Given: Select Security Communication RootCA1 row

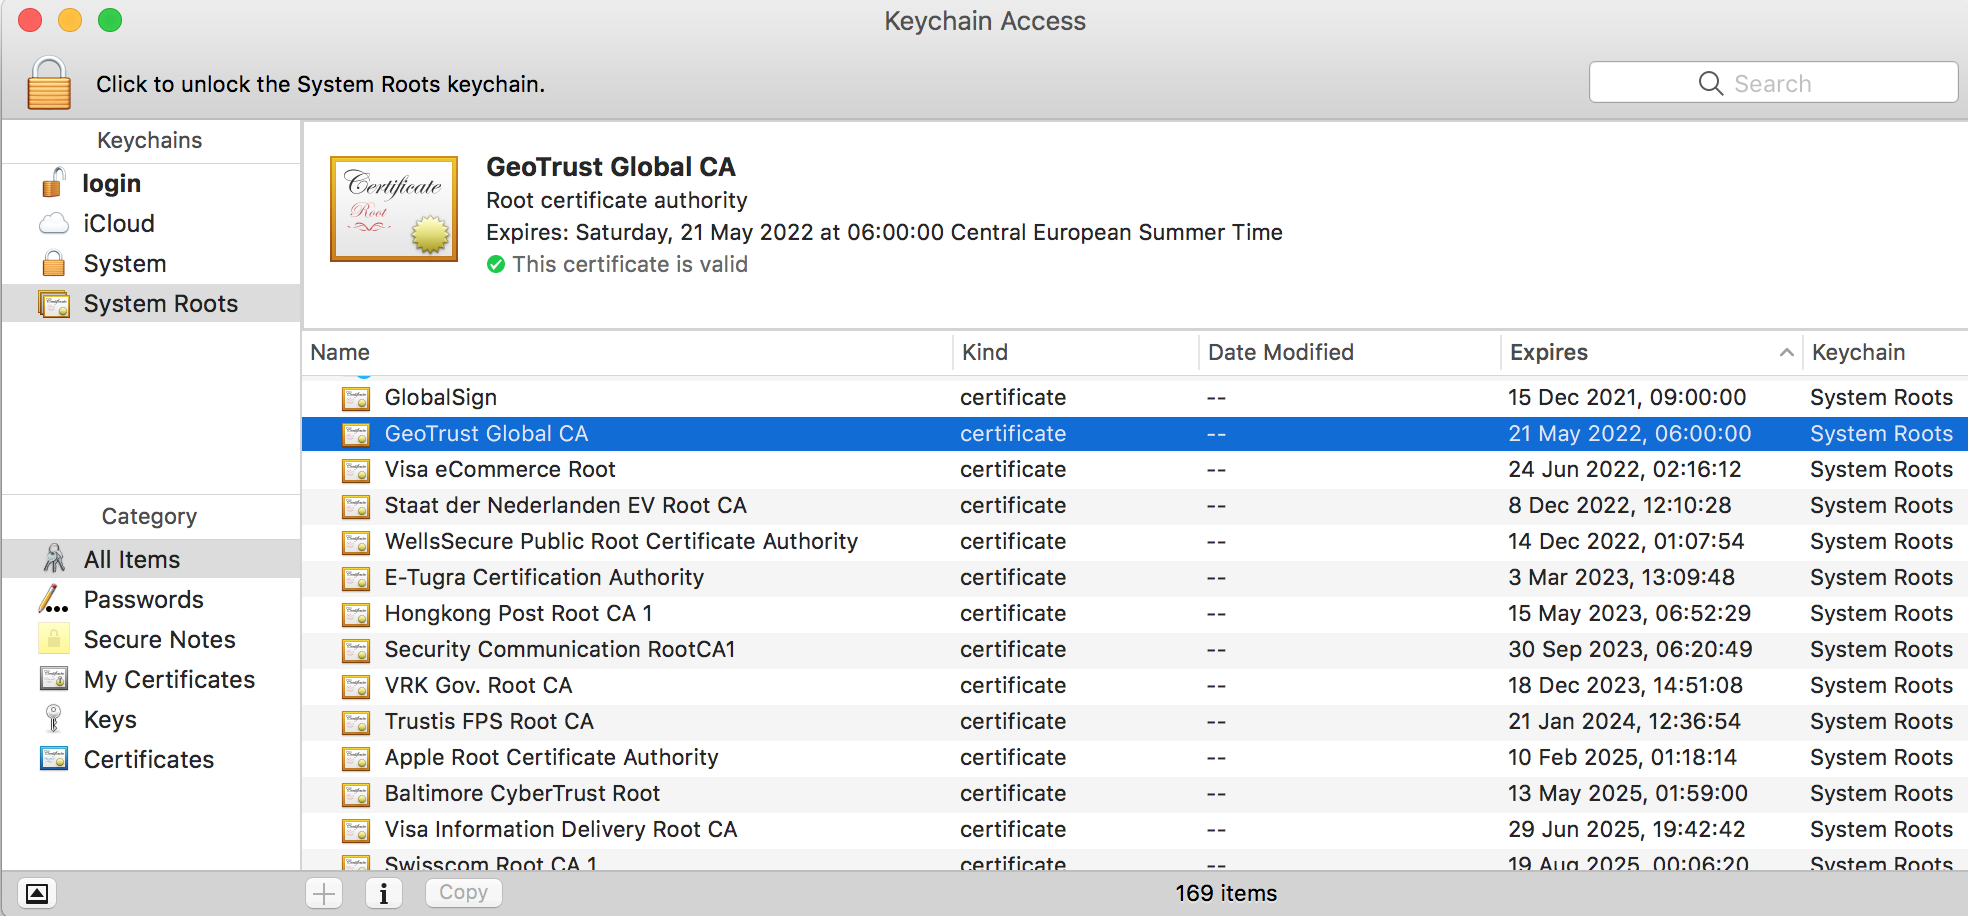Looking at the screenshot, I should pos(1135,649).
